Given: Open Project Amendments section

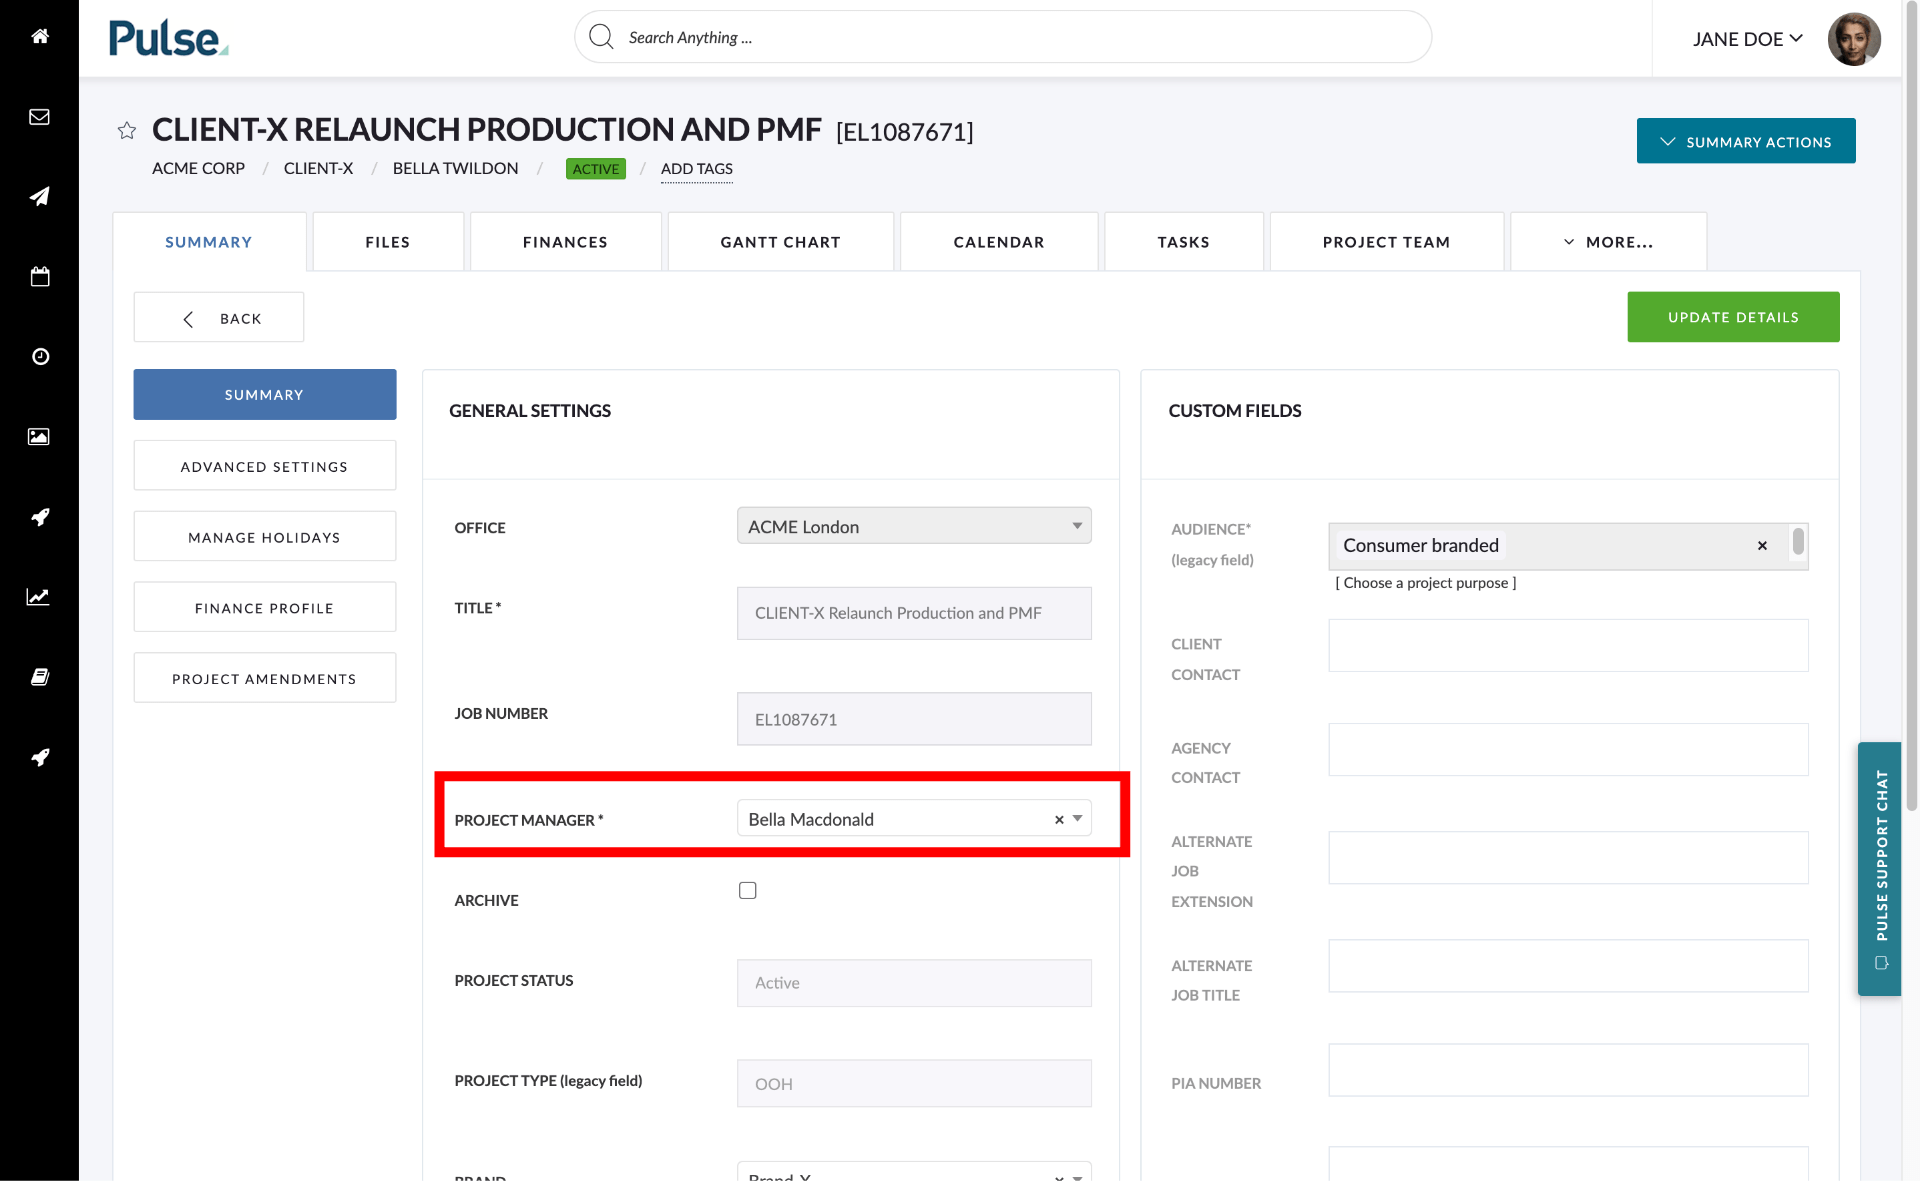Looking at the screenshot, I should click(x=265, y=679).
